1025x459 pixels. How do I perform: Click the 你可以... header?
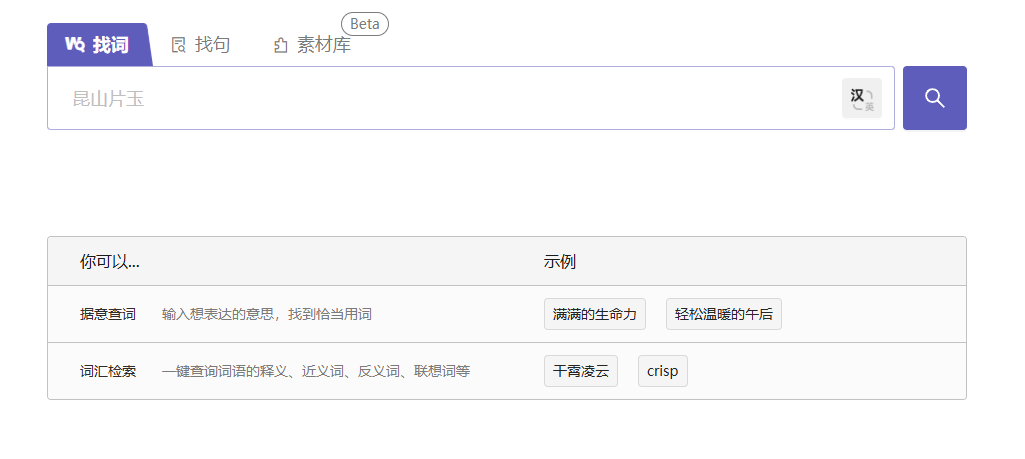click(110, 262)
